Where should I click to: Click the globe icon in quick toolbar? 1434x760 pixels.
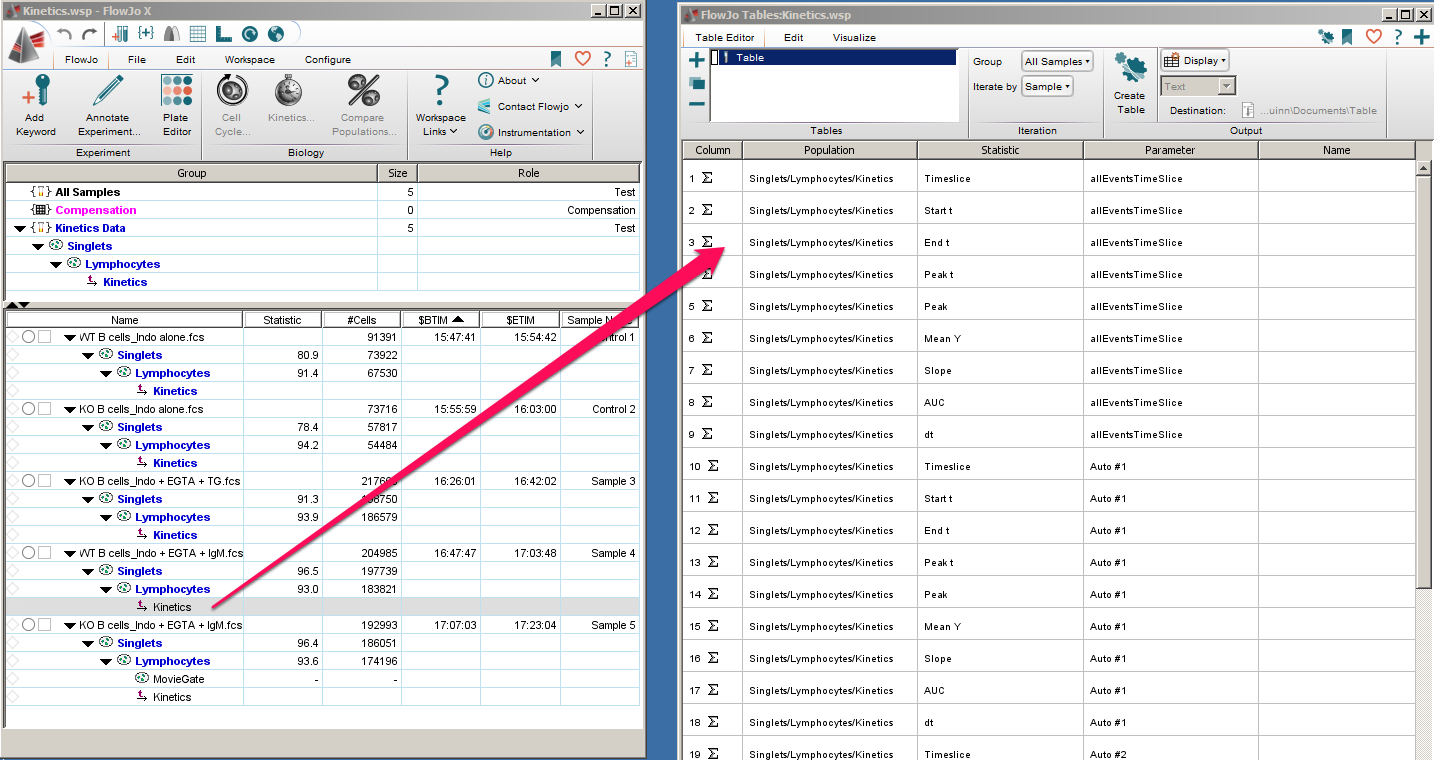click(x=276, y=33)
